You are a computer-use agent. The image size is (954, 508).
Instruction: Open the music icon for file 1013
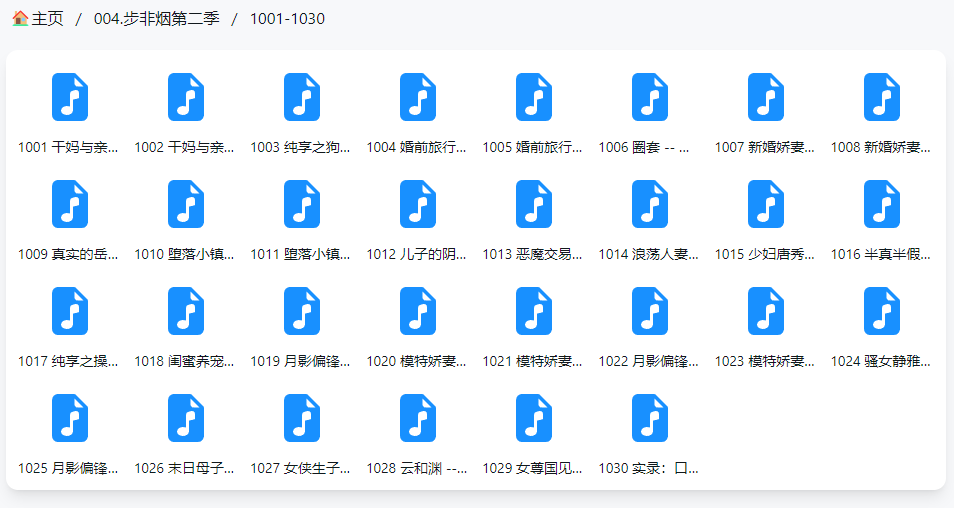(533, 204)
